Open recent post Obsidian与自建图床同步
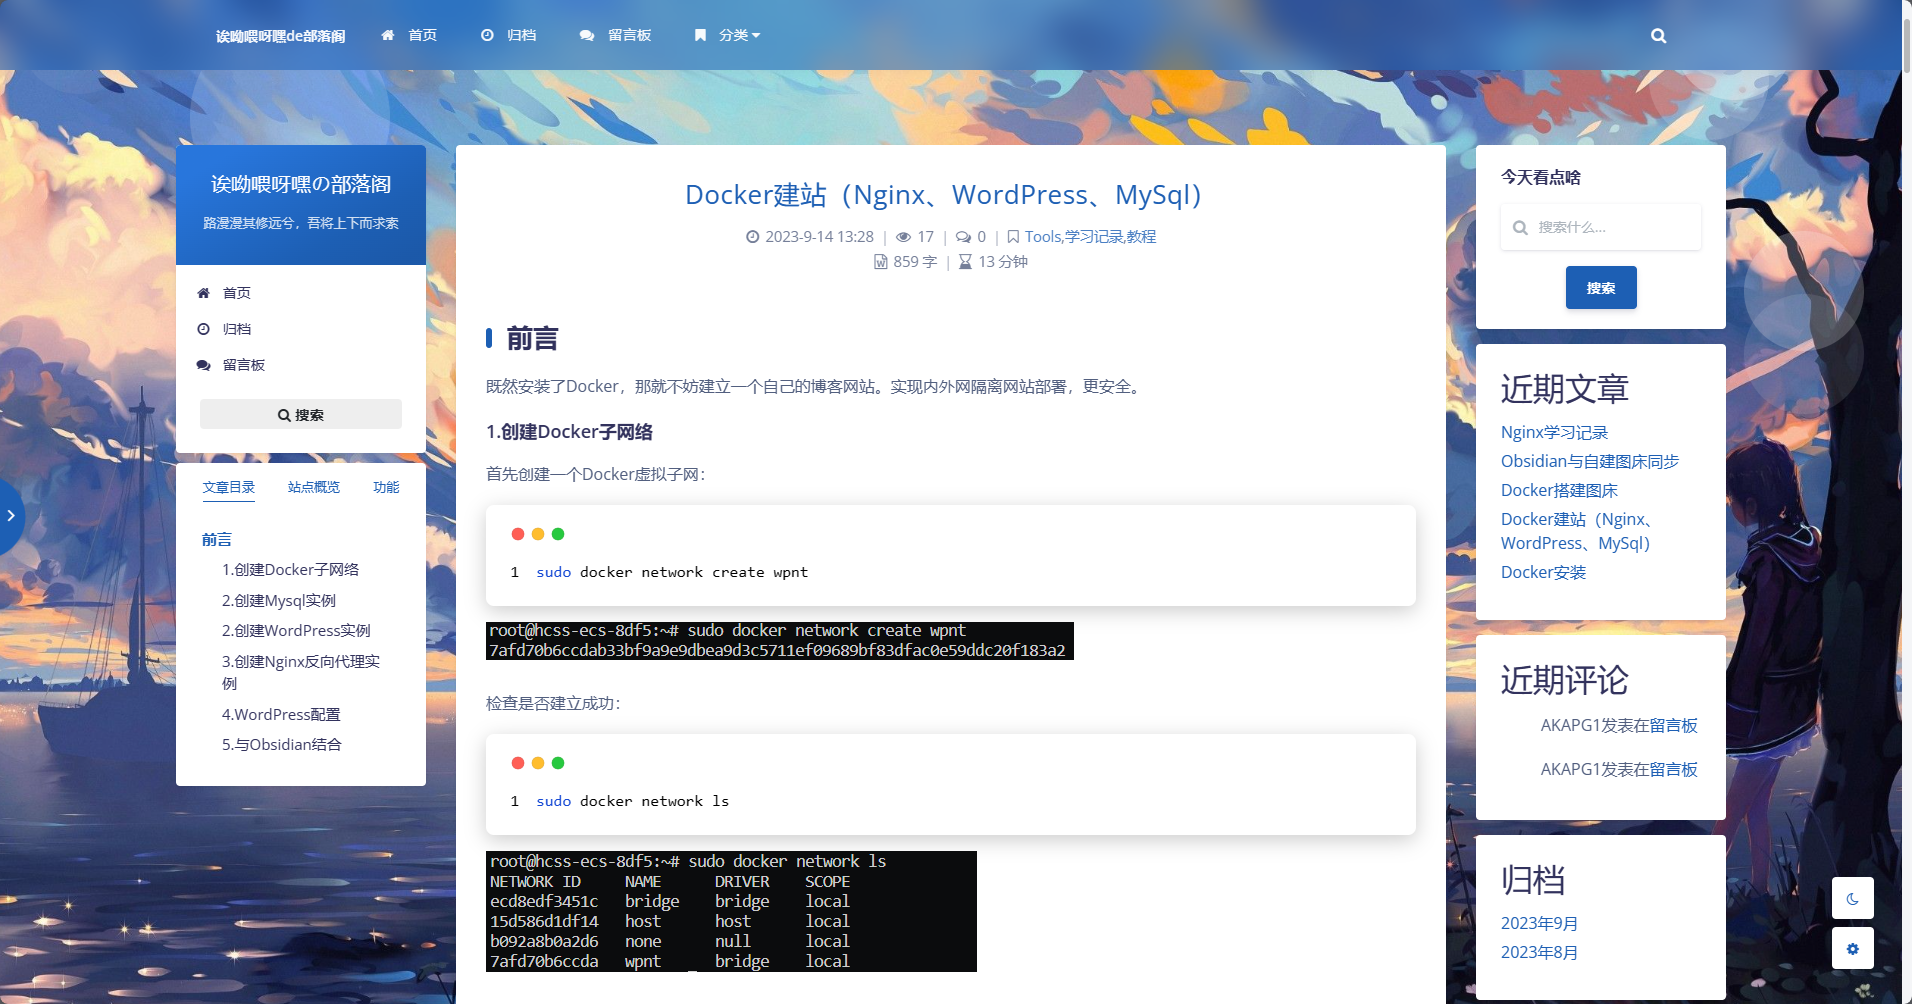Screen dimensions: 1912x1004 [1590, 462]
